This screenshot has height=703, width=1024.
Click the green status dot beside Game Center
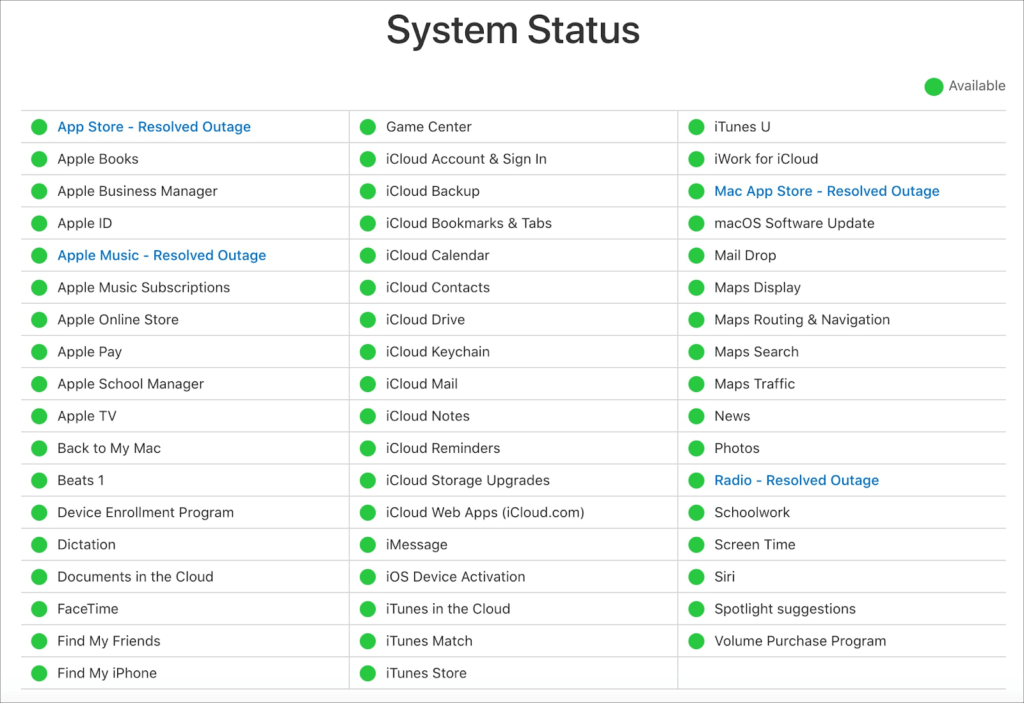[368, 127]
